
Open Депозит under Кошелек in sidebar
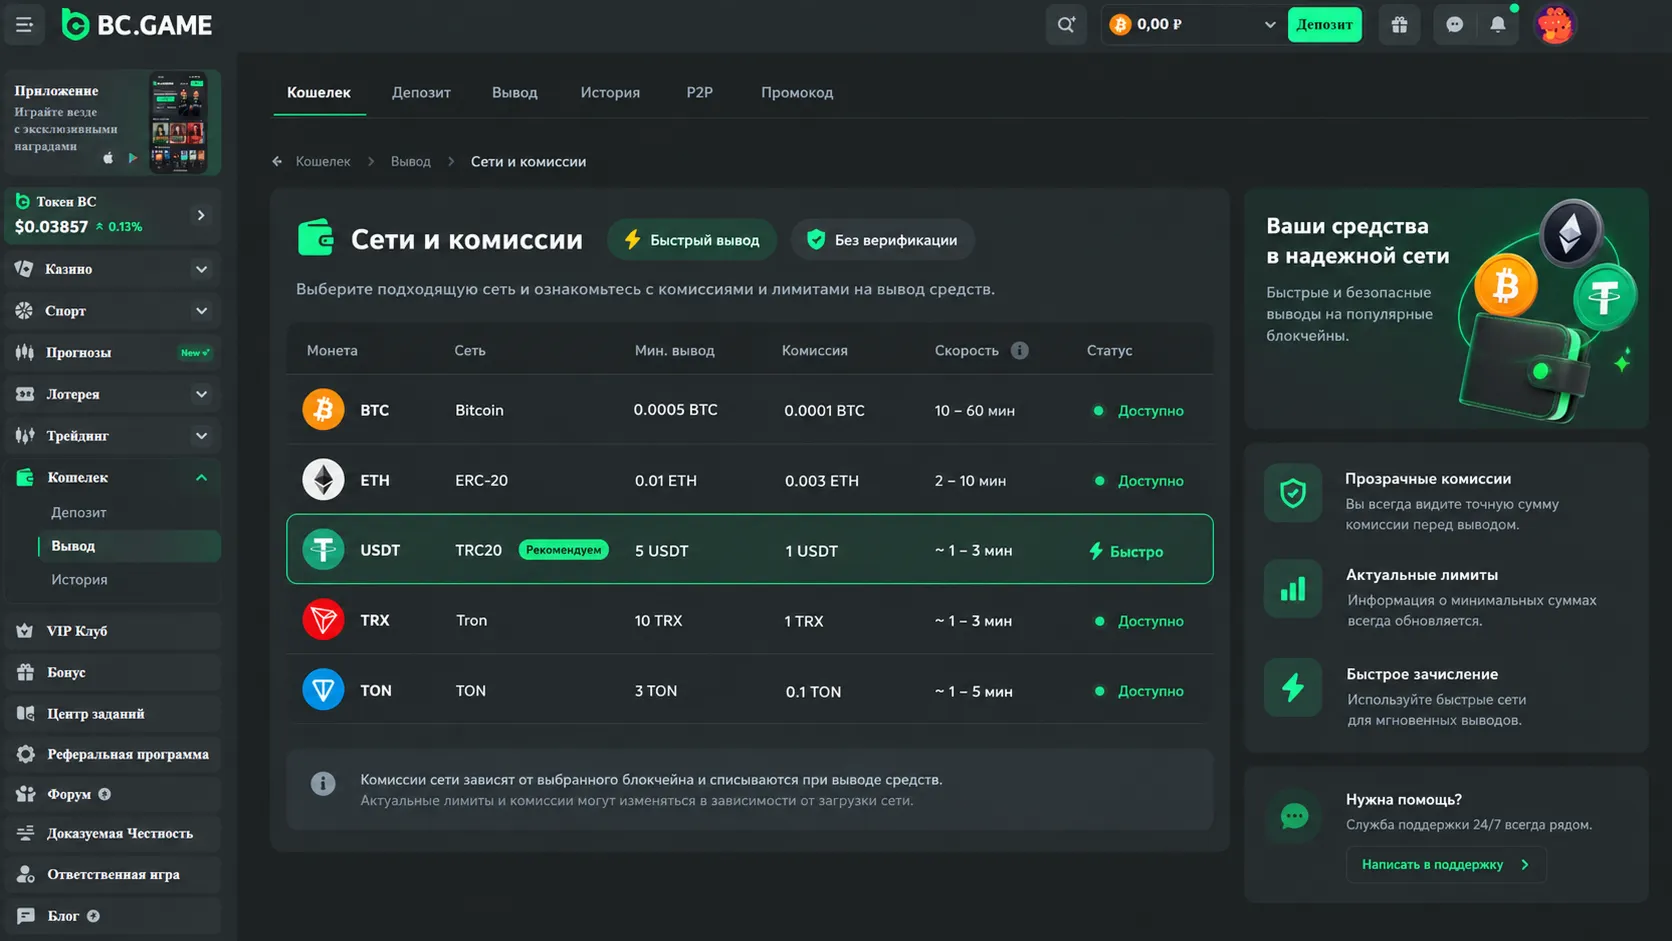[79, 513]
